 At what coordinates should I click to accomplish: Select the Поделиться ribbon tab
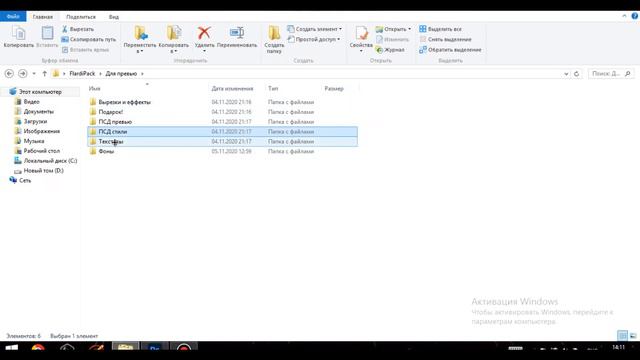pyautogui.click(x=81, y=17)
